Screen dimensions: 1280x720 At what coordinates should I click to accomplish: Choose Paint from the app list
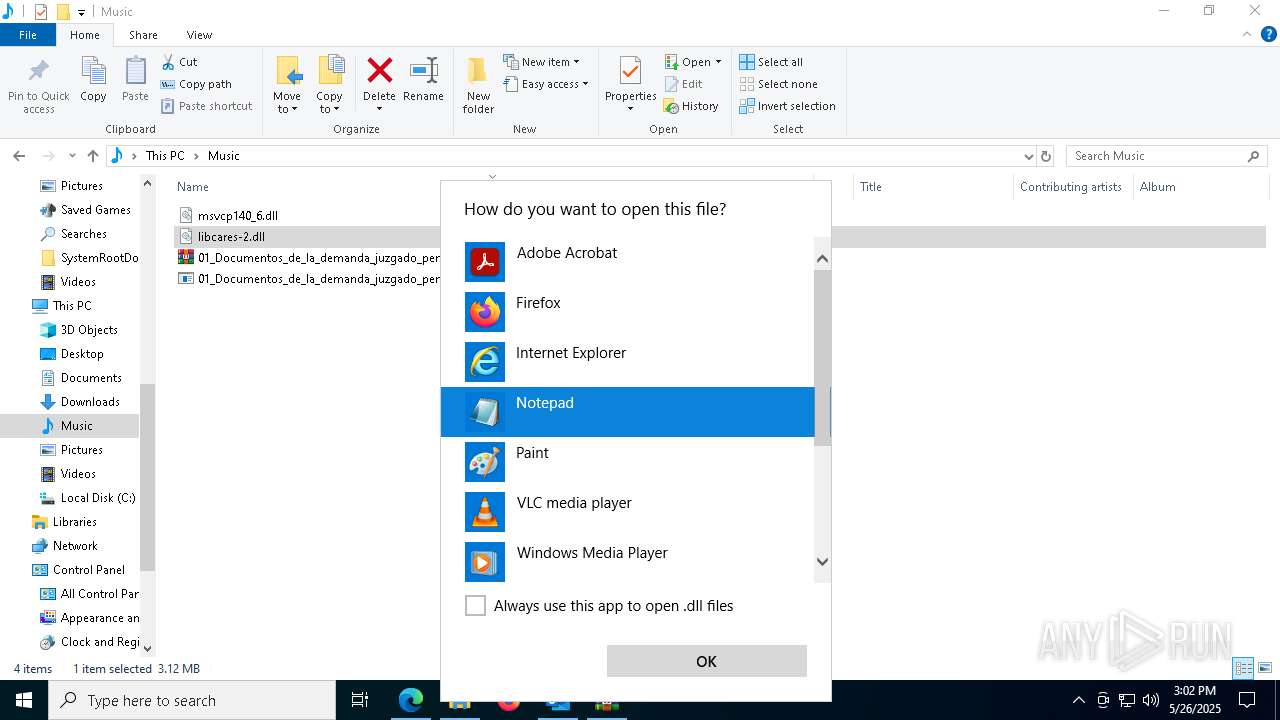click(628, 462)
